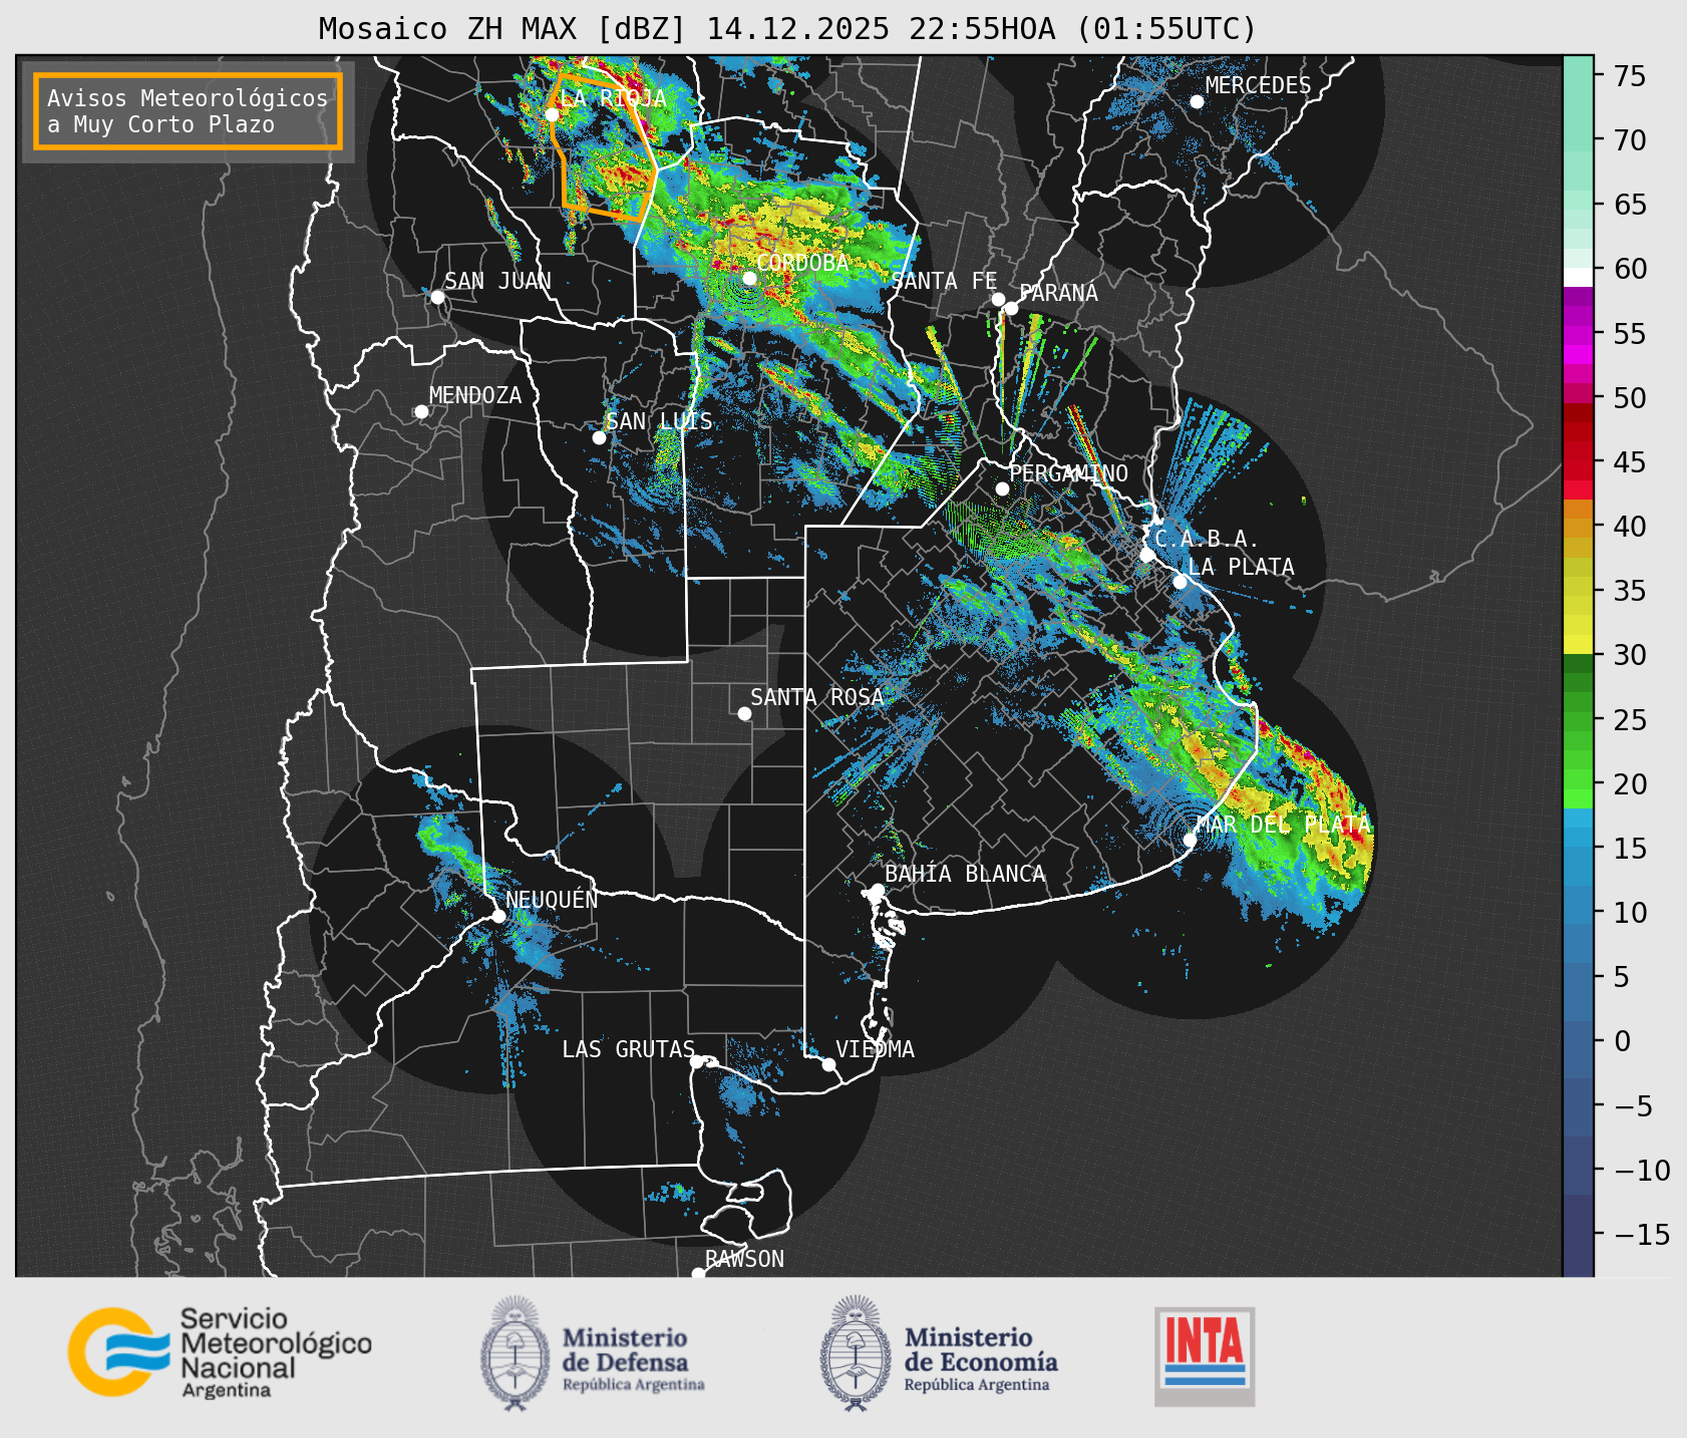Screen dimensions: 1687x1438
Task: Click the Servicio Meteorológico Nacional logo
Action: point(220,1352)
